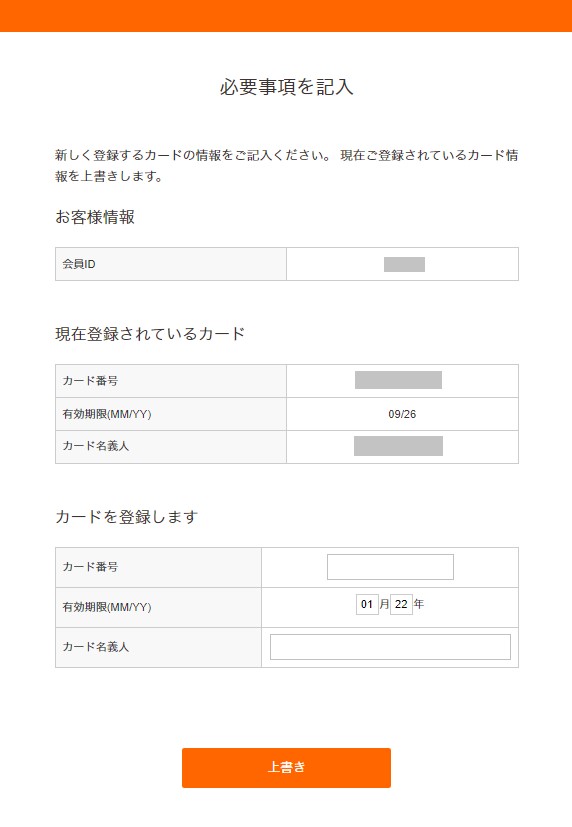Viewport: 572px width, 827px height.
Task: Select the expiry month field showing 01
Action: (367, 604)
